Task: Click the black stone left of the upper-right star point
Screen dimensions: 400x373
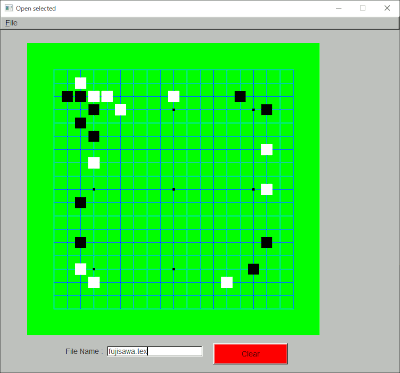Action: click(240, 96)
